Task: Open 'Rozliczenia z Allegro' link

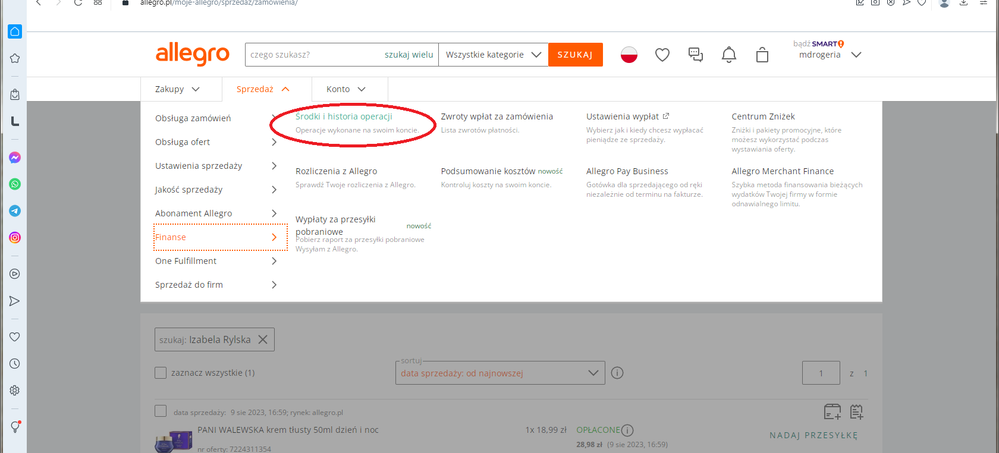Action: pos(336,171)
